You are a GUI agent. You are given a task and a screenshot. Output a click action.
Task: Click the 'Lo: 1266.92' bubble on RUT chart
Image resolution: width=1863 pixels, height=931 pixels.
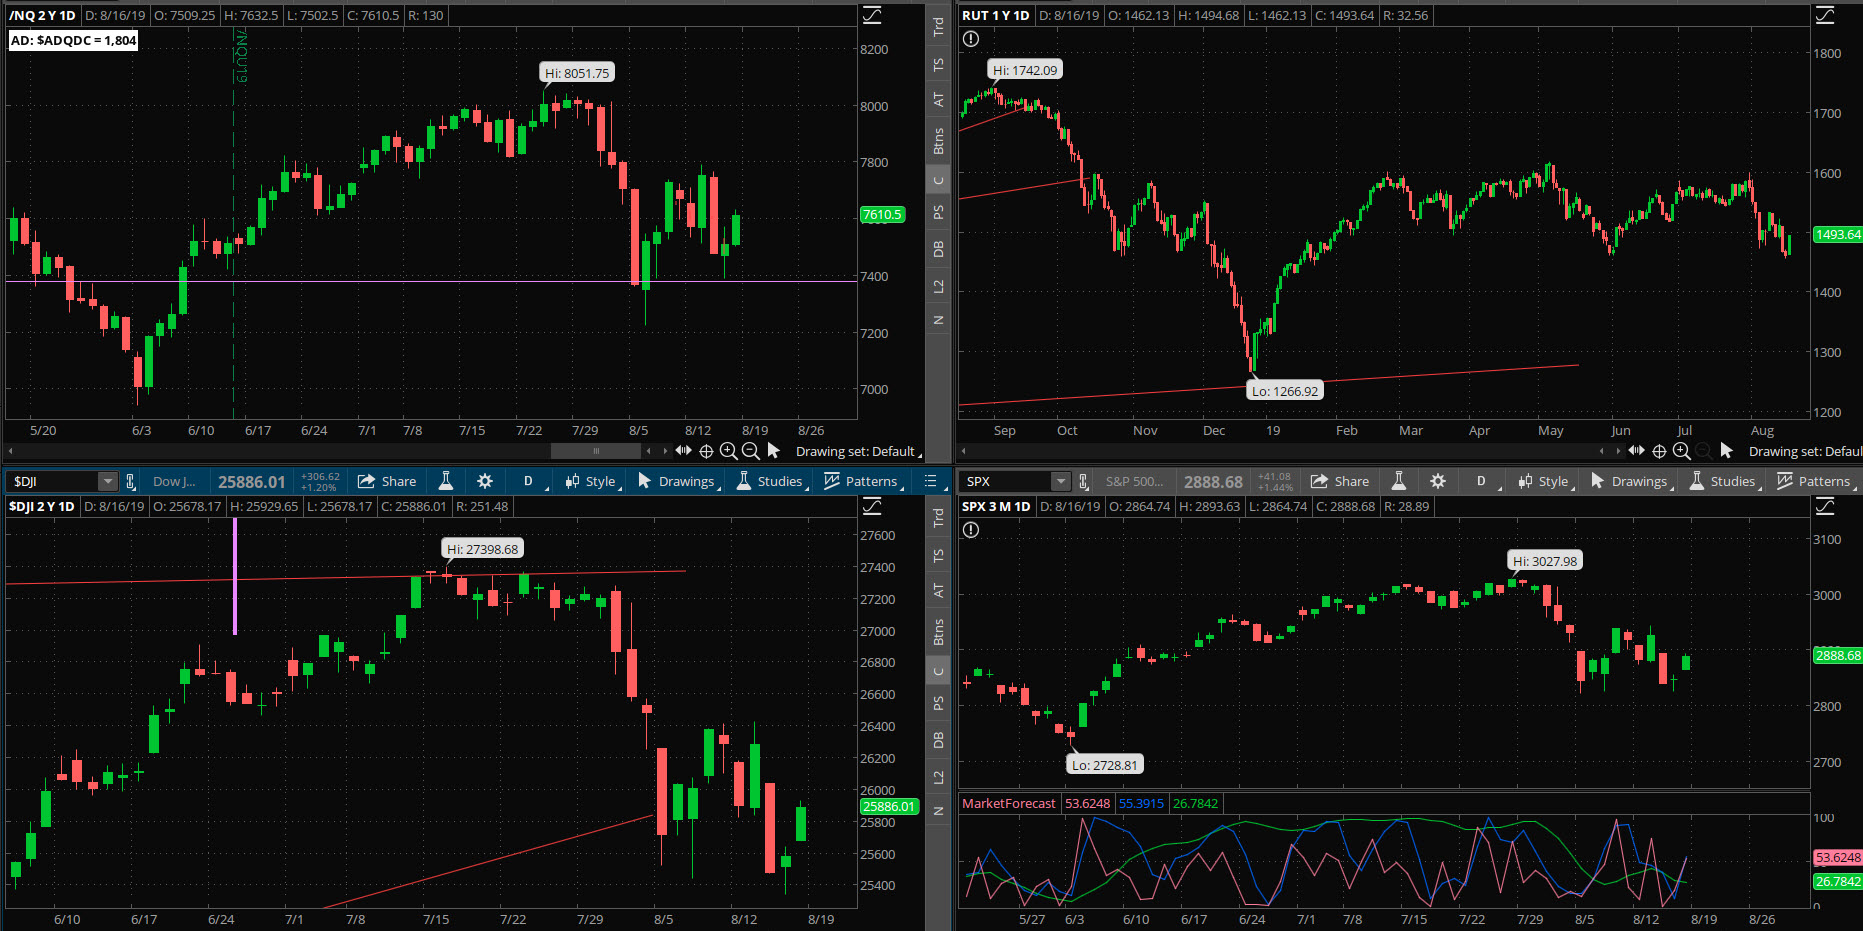tap(1285, 391)
